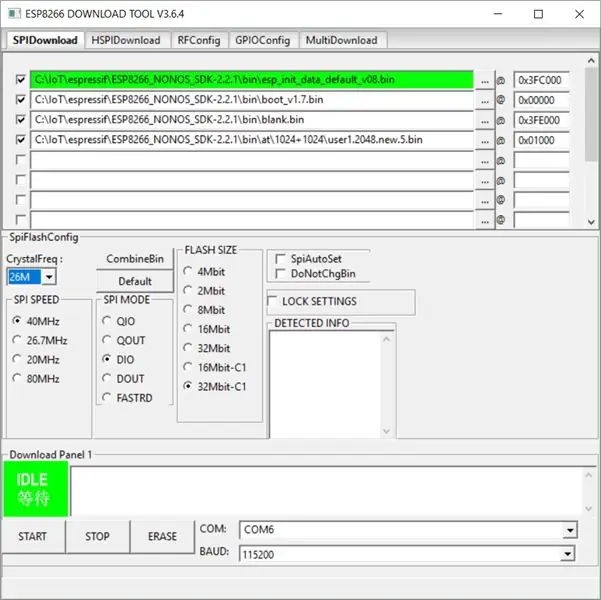Click the CombineBin button
Screen dimensions: 601x600
[x=135, y=259]
